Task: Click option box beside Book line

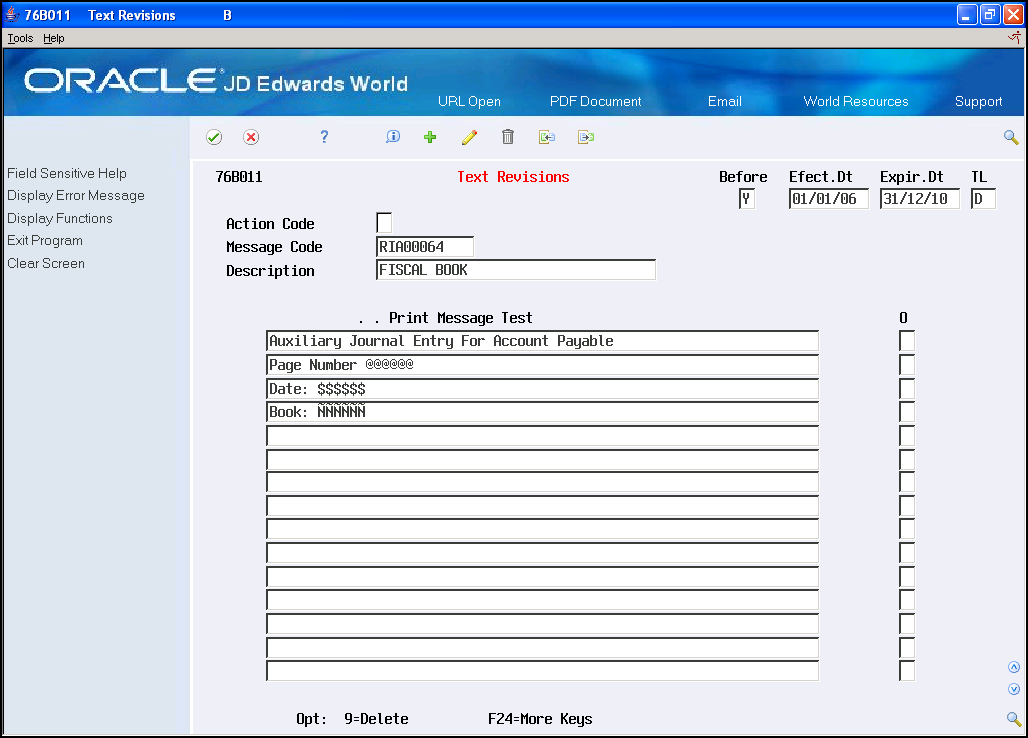Action: (907, 412)
